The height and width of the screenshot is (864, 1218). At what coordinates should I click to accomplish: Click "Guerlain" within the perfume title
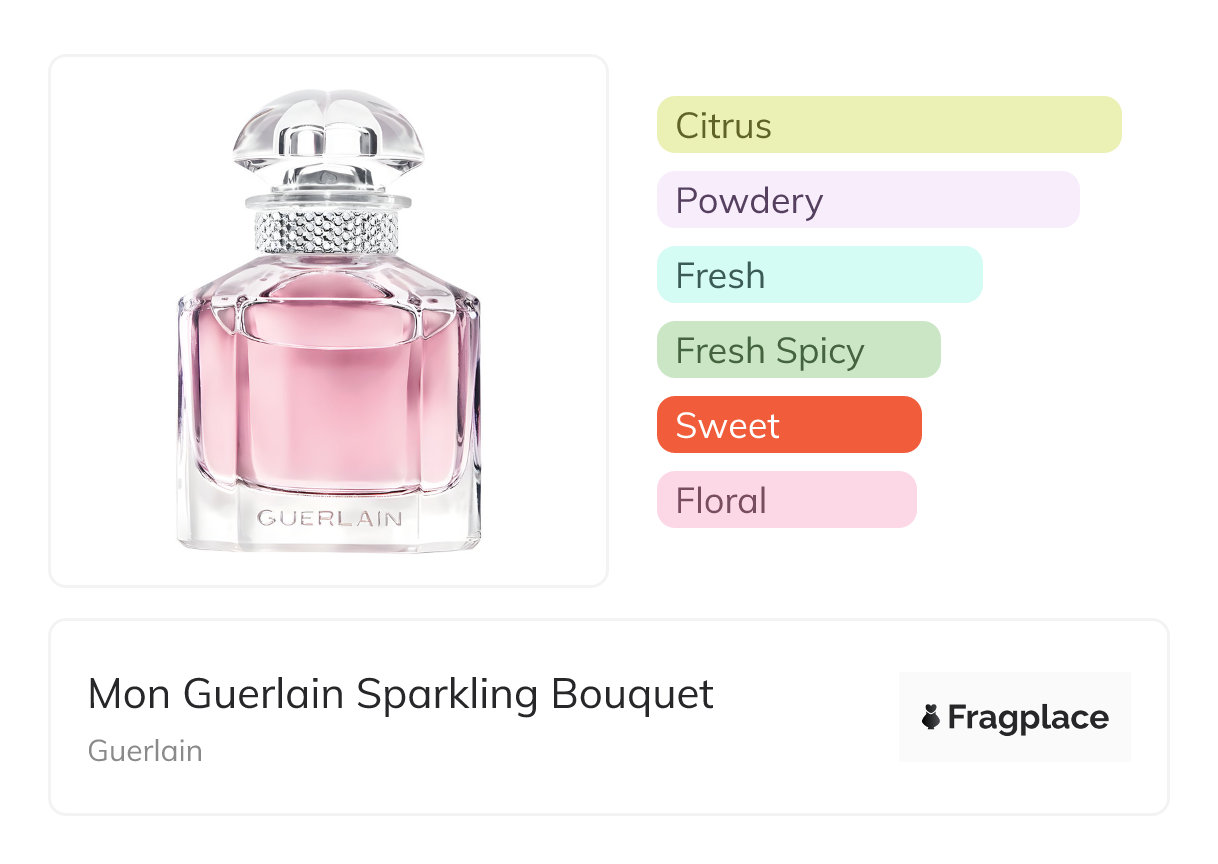coord(264,694)
